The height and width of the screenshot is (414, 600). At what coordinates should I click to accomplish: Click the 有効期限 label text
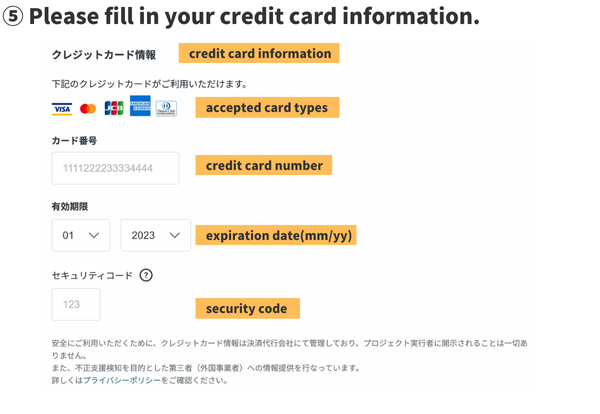click(70, 206)
